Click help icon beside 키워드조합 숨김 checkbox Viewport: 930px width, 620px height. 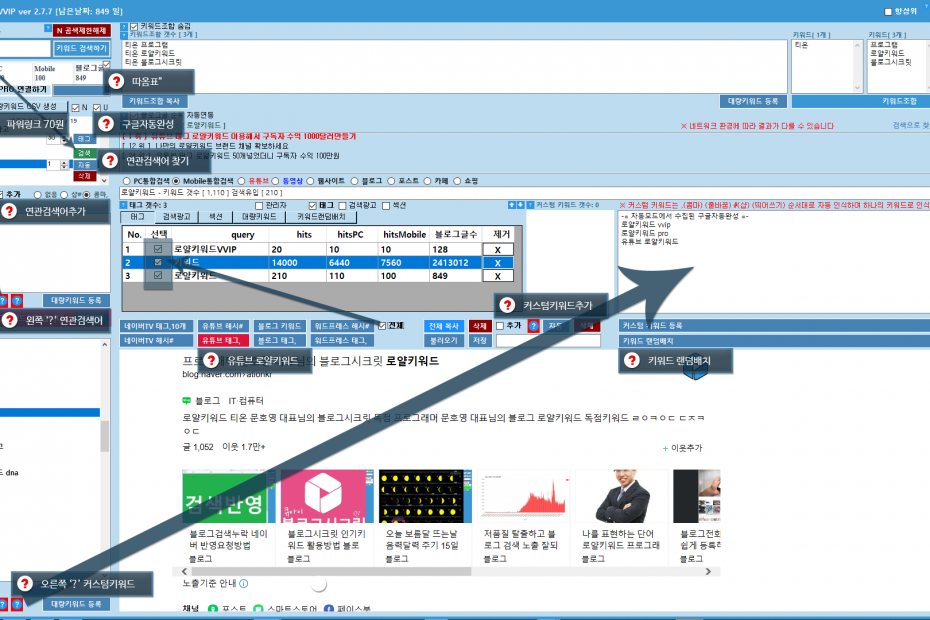click(124, 27)
